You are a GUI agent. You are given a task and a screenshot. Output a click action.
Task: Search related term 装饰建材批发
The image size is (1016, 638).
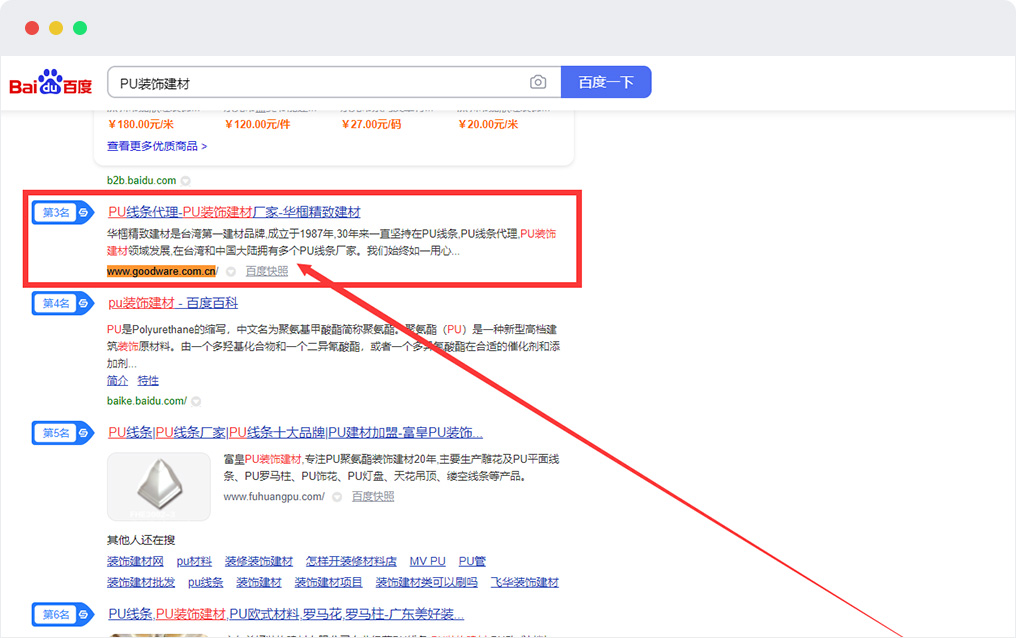[141, 582]
